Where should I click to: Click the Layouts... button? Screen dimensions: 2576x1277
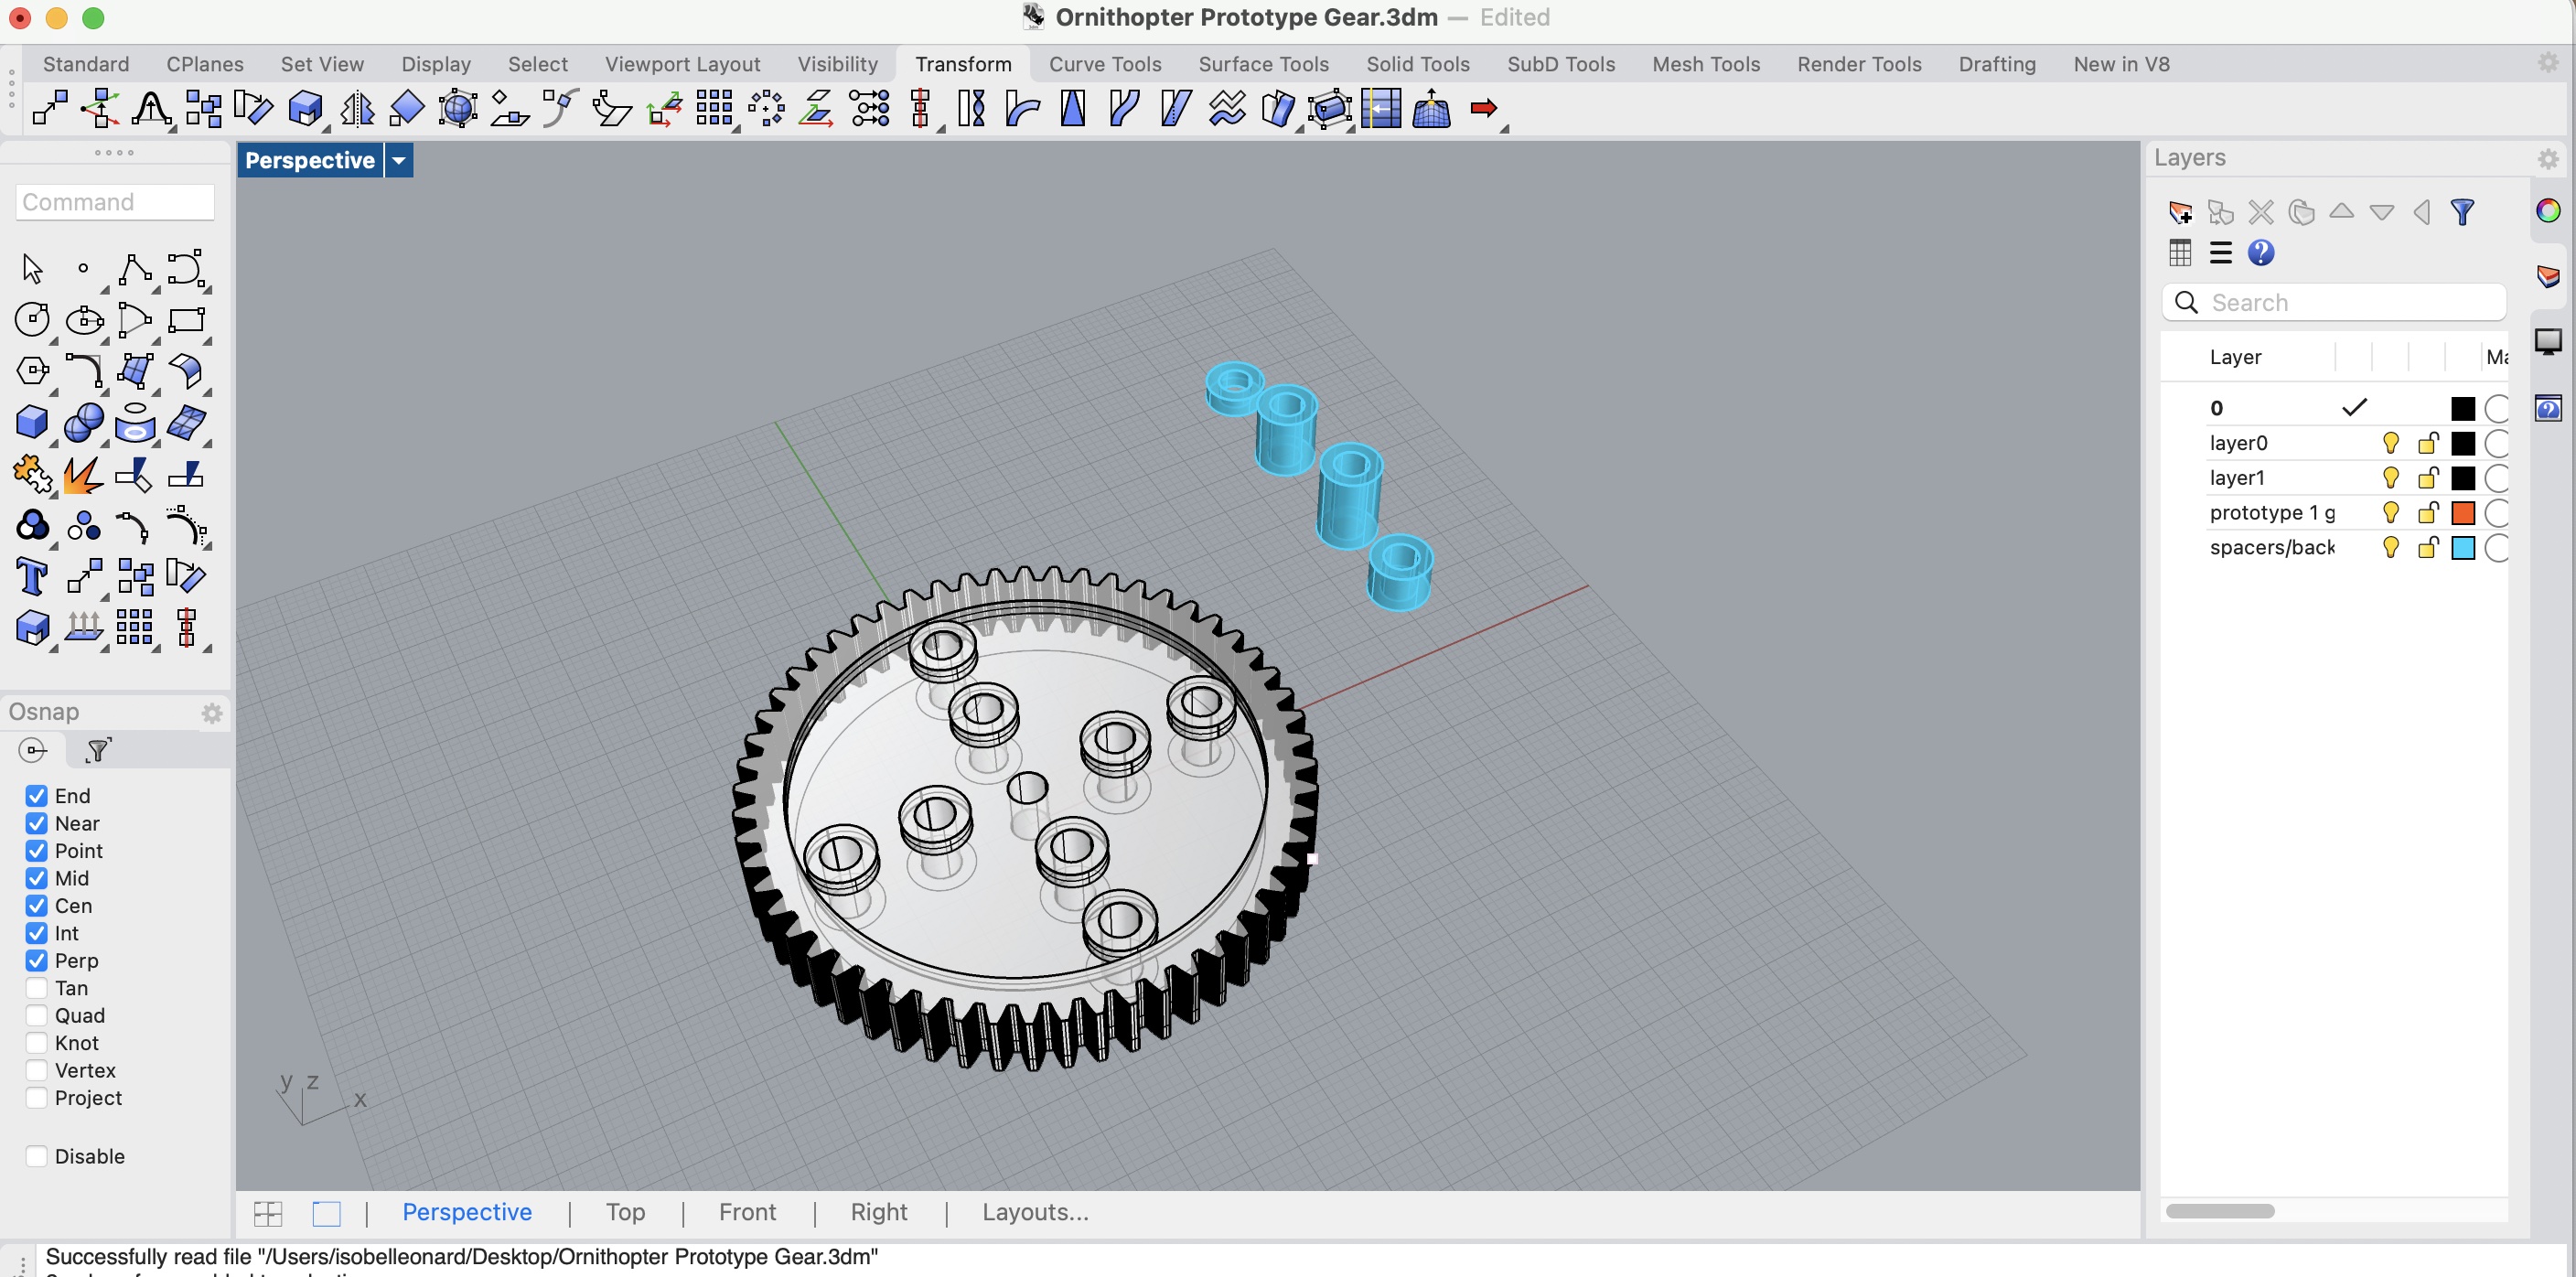[x=1035, y=1212]
